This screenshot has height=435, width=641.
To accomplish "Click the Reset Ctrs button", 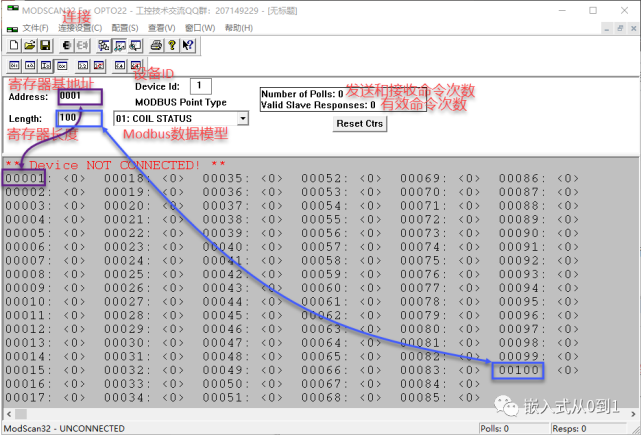I will click(359, 123).
